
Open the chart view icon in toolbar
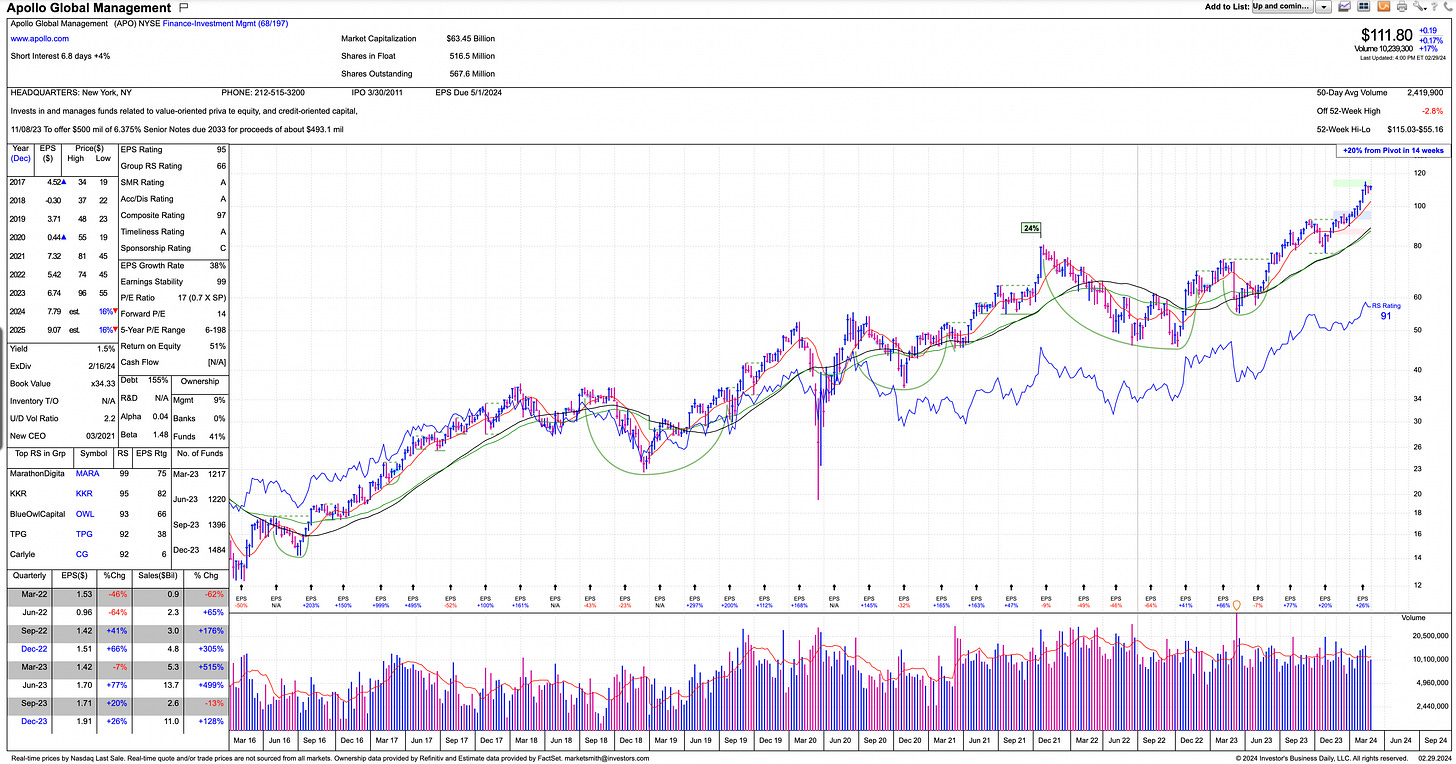pyautogui.click(x=1344, y=6)
